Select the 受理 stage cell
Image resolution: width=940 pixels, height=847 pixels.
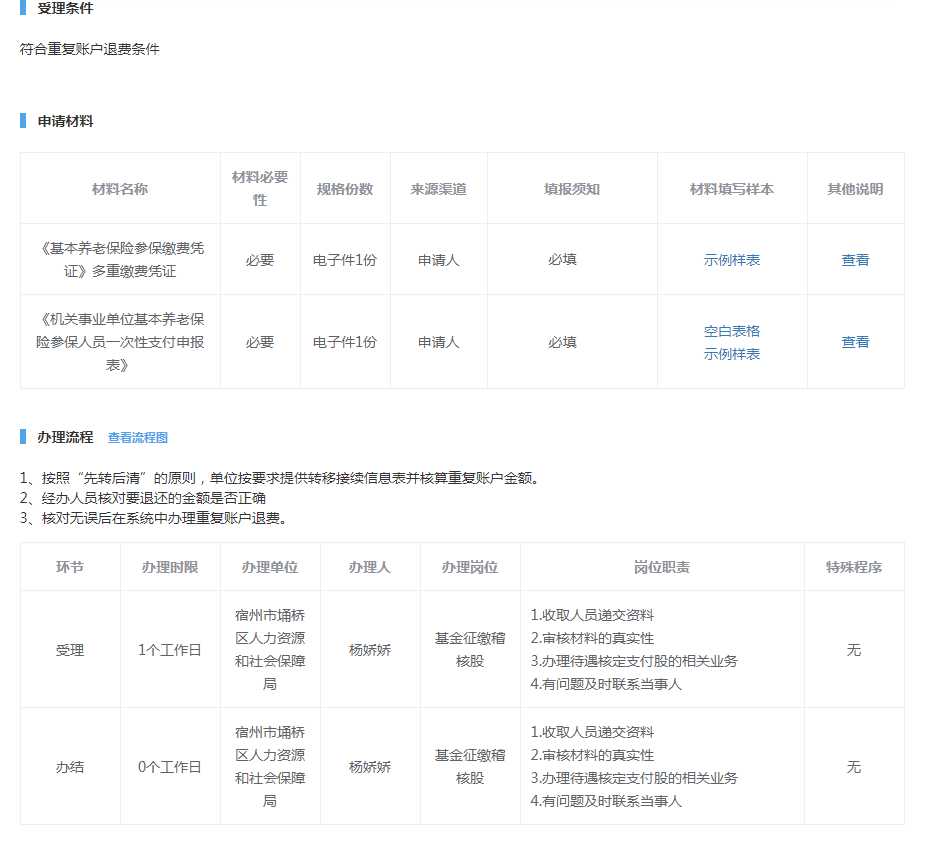click(x=70, y=650)
